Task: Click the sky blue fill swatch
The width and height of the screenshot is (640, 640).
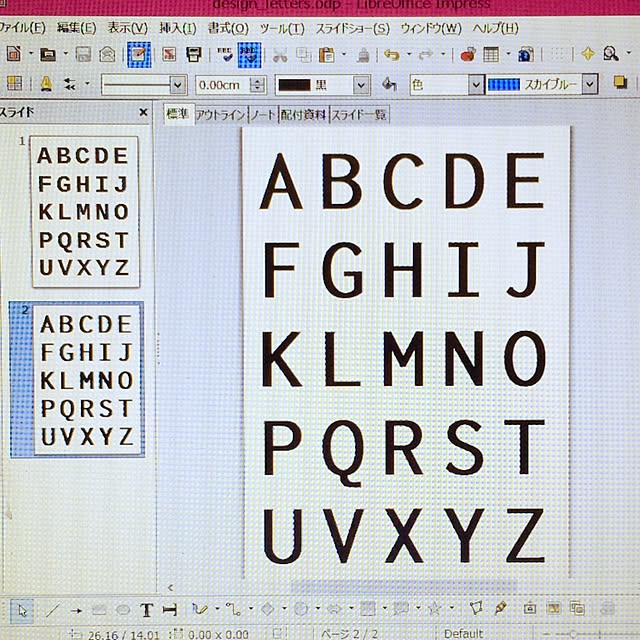Action: click(x=504, y=84)
